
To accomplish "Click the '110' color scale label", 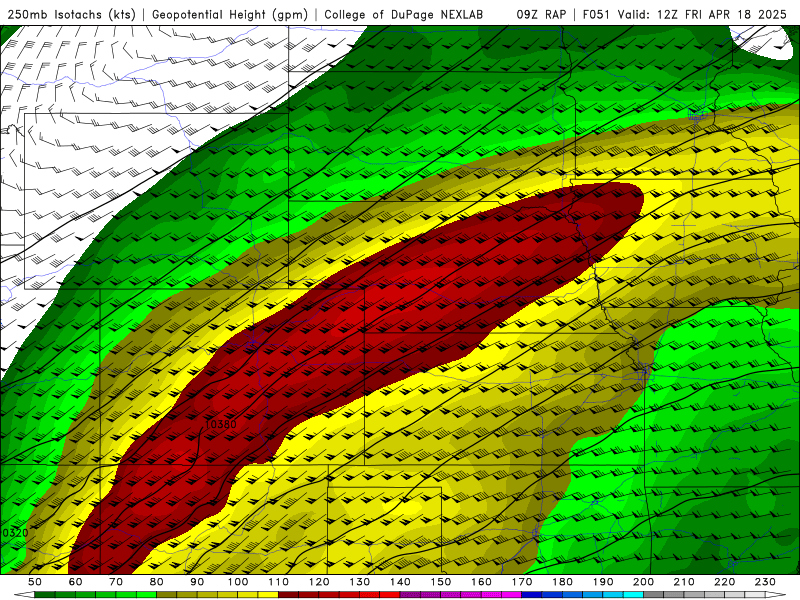I will pos(279,582).
